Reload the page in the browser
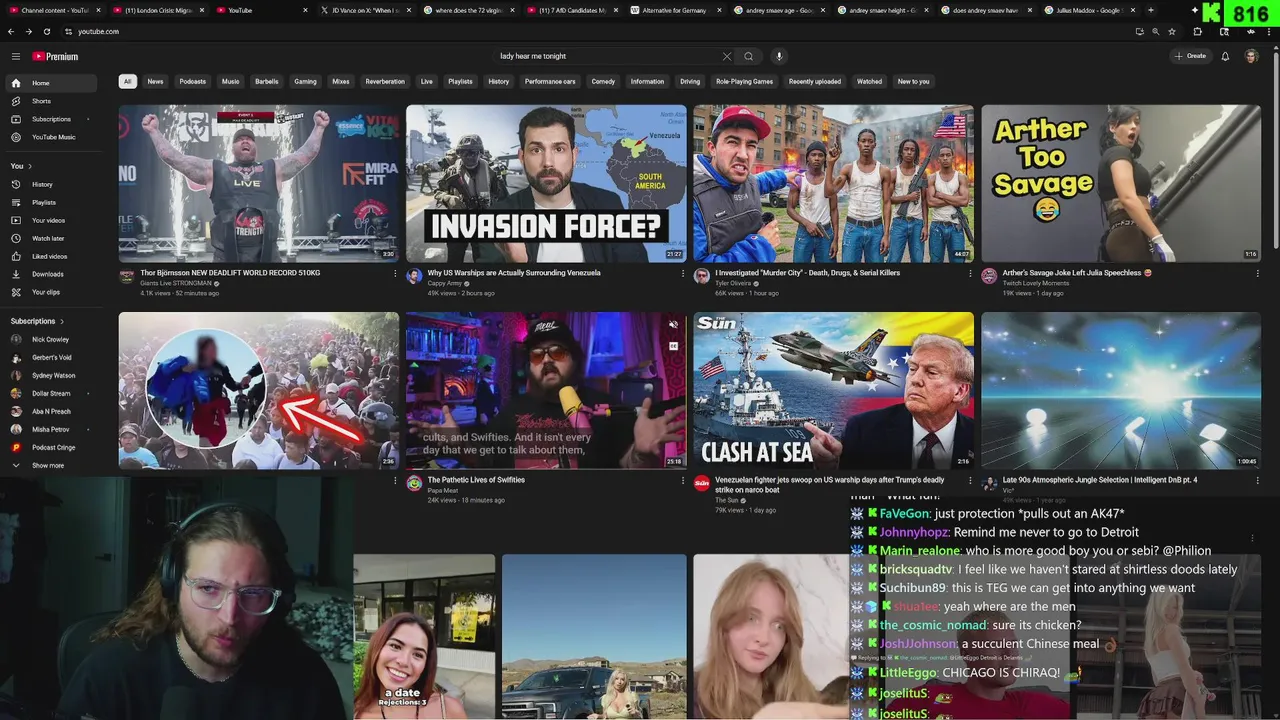 (47, 31)
